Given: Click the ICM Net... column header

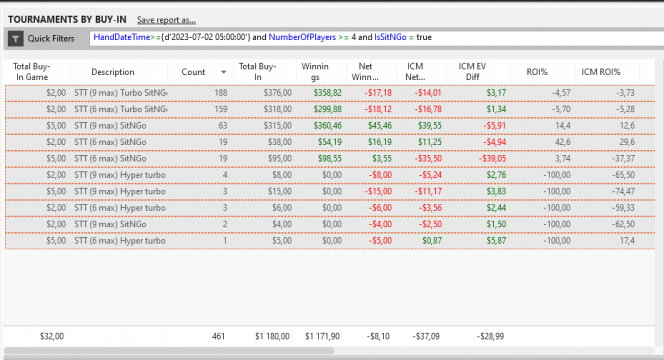Looking at the screenshot, I should click(415, 72).
